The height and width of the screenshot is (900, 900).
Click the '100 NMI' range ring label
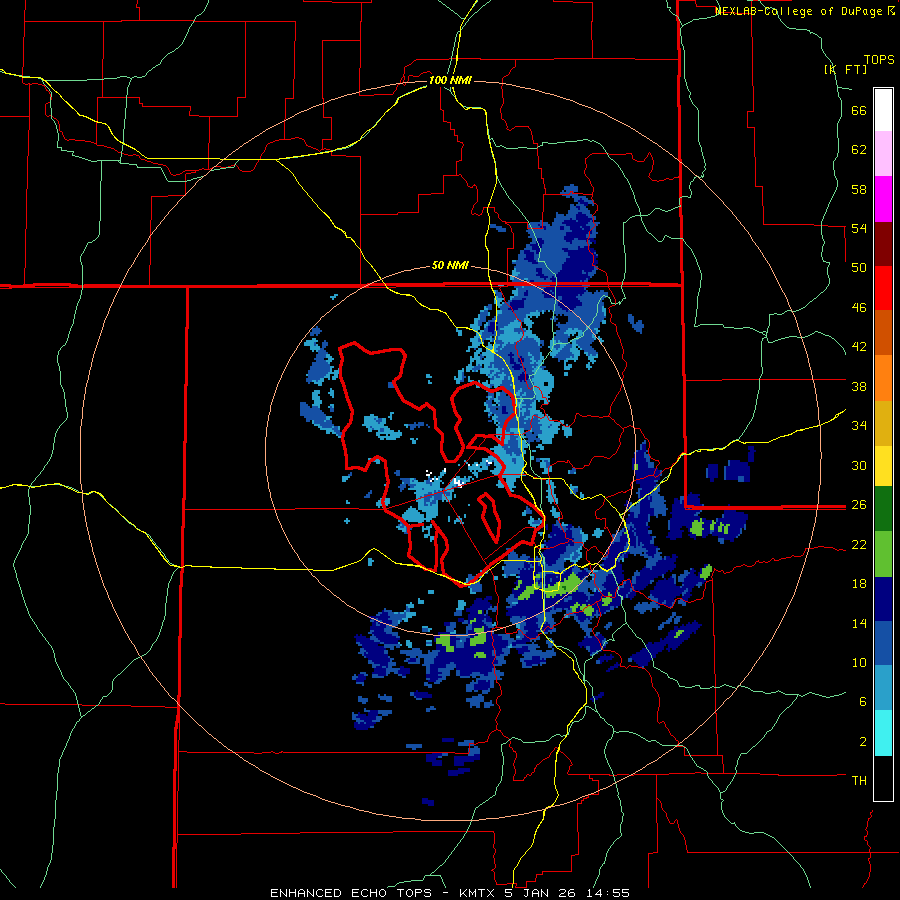pos(450,80)
